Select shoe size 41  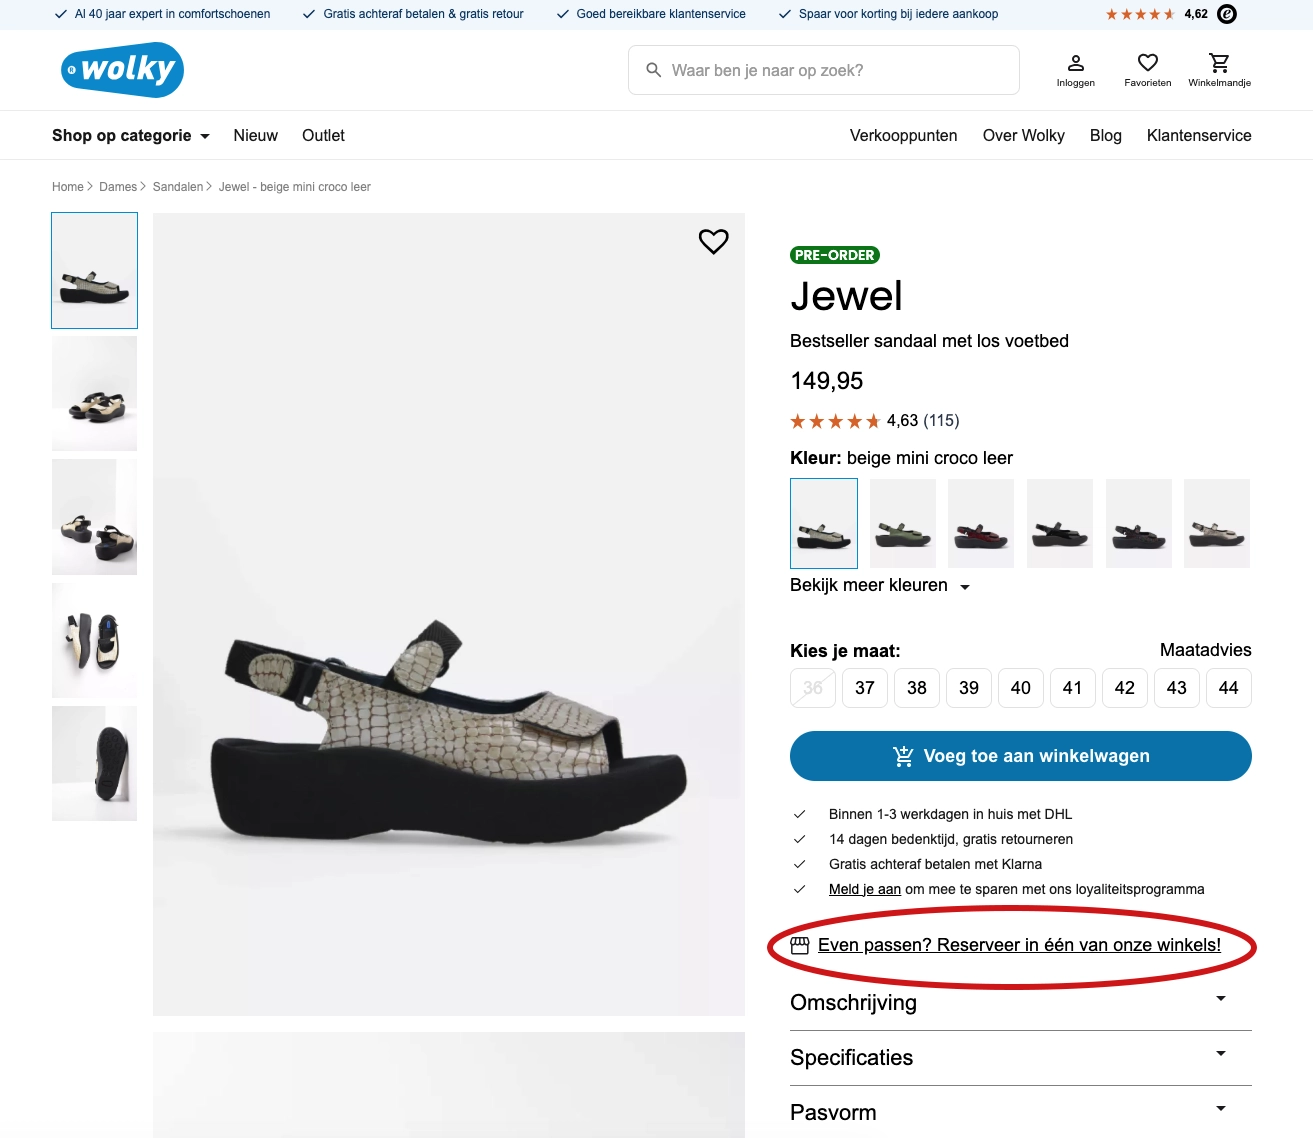[x=1073, y=688]
